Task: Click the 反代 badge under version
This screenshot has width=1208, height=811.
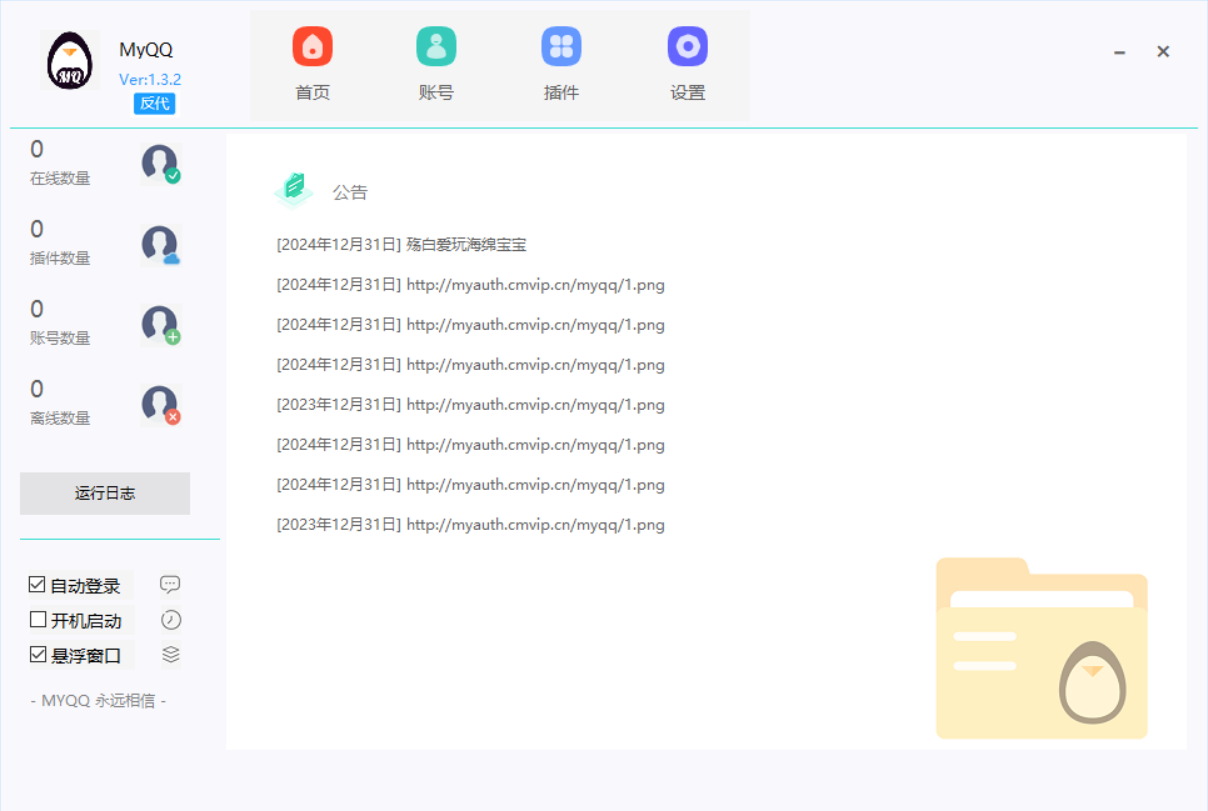Action: pos(154,103)
